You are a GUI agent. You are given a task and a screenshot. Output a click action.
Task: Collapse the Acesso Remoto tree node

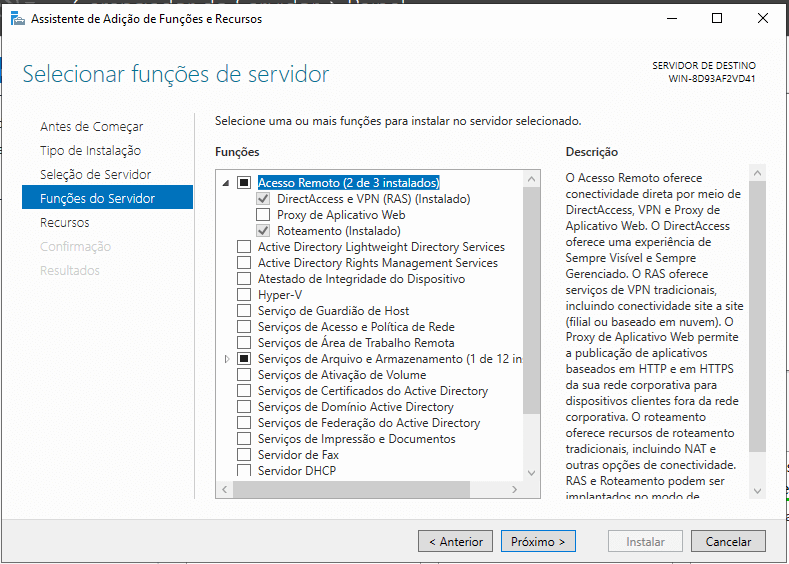coord(226,183)
